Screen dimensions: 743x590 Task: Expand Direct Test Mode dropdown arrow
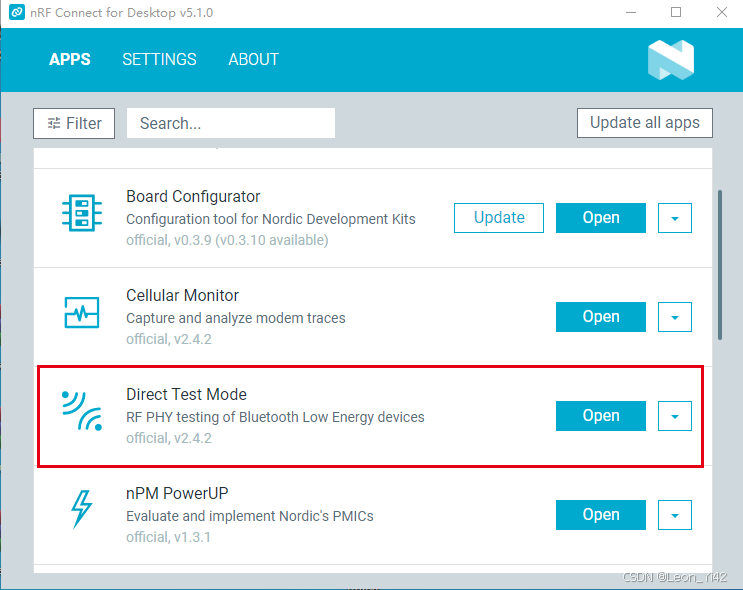[x=675, y=416]
